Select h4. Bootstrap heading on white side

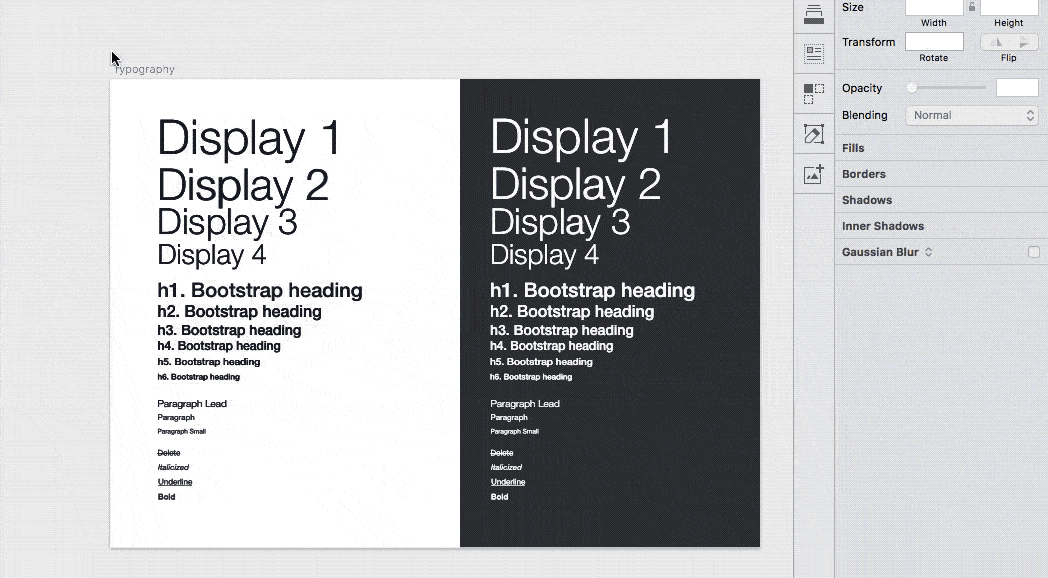[x=219, y=345]
